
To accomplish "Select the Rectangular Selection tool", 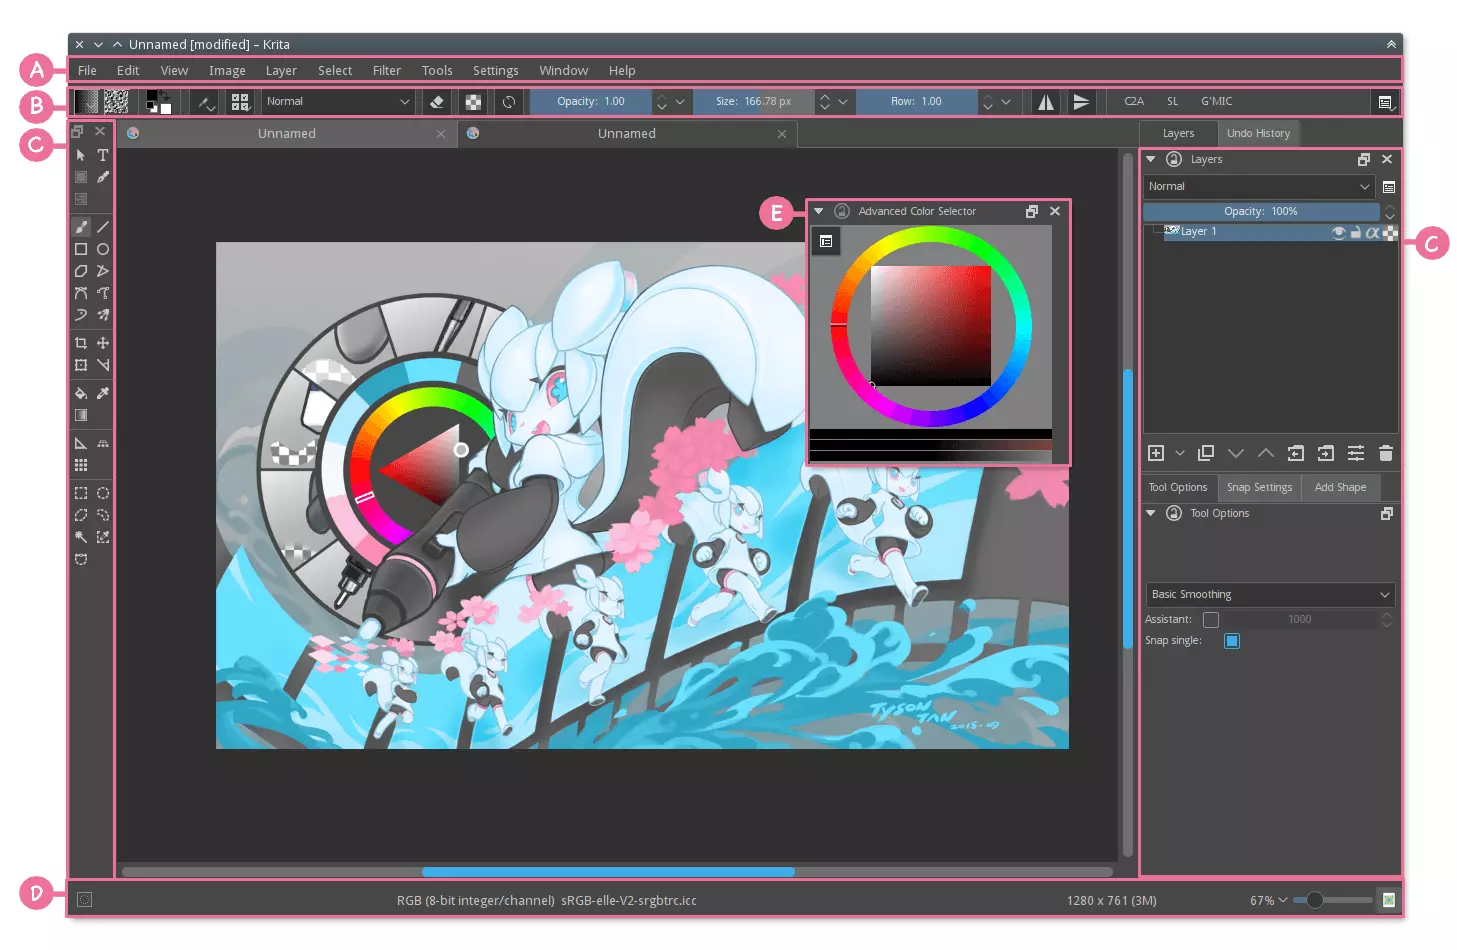I will click(x=81, y=493).
